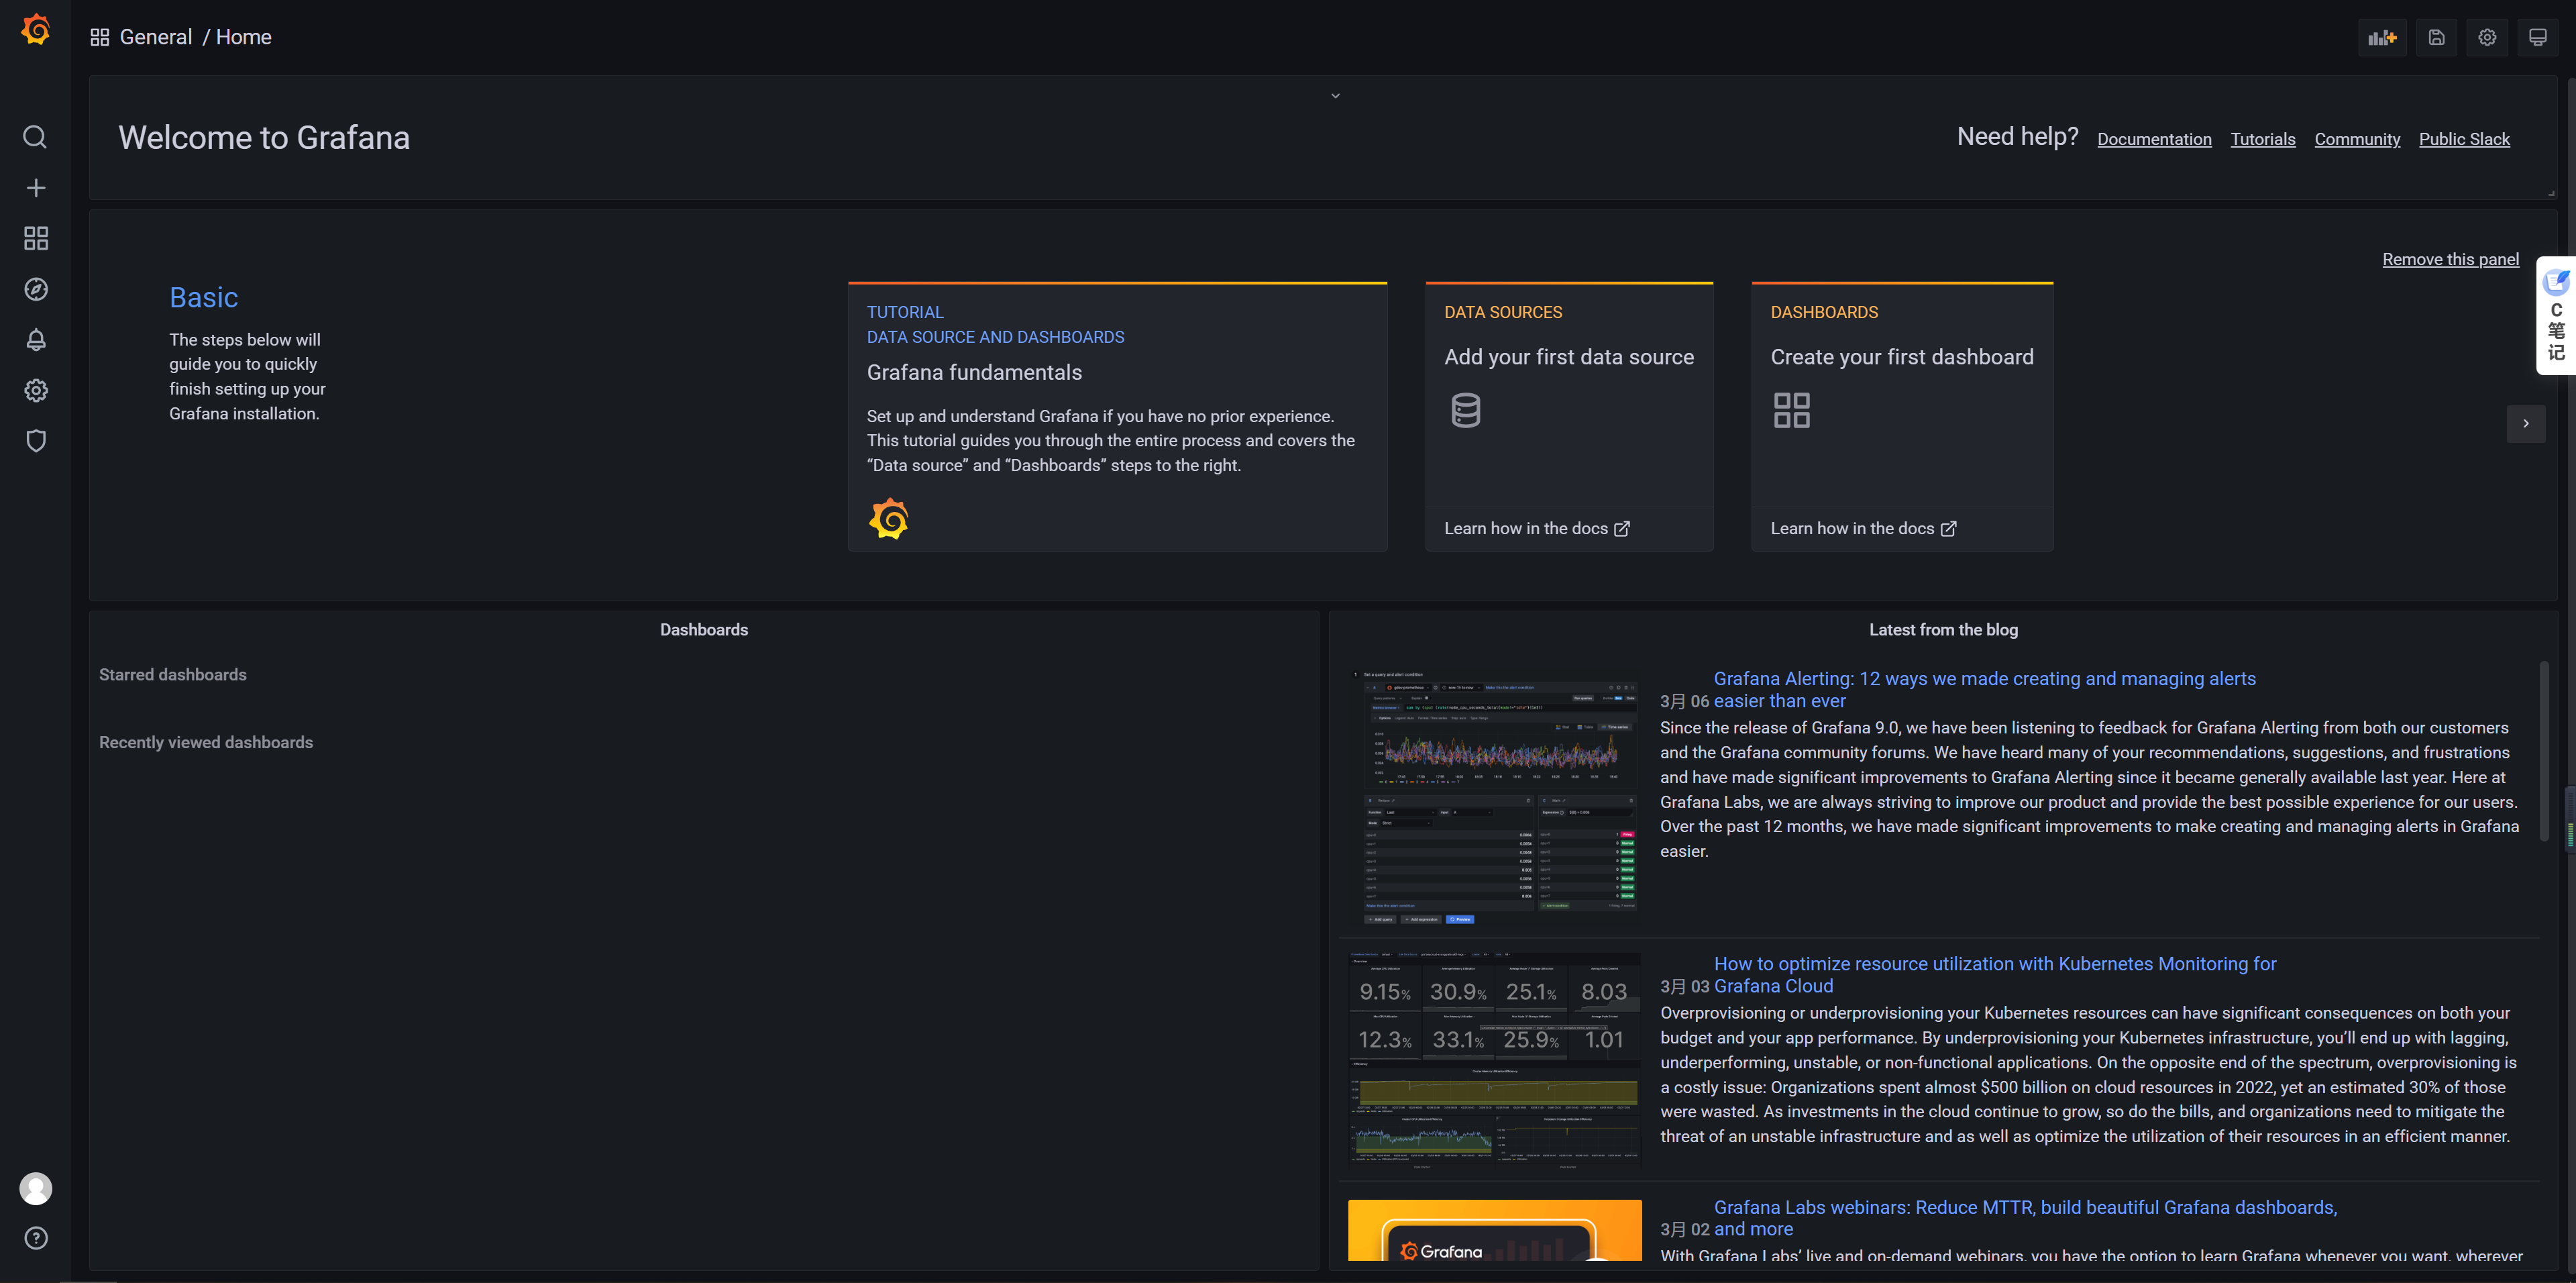Cycle view mode with monitor icon
The image size is (2576, 1283).
[x=2538, y=37]
